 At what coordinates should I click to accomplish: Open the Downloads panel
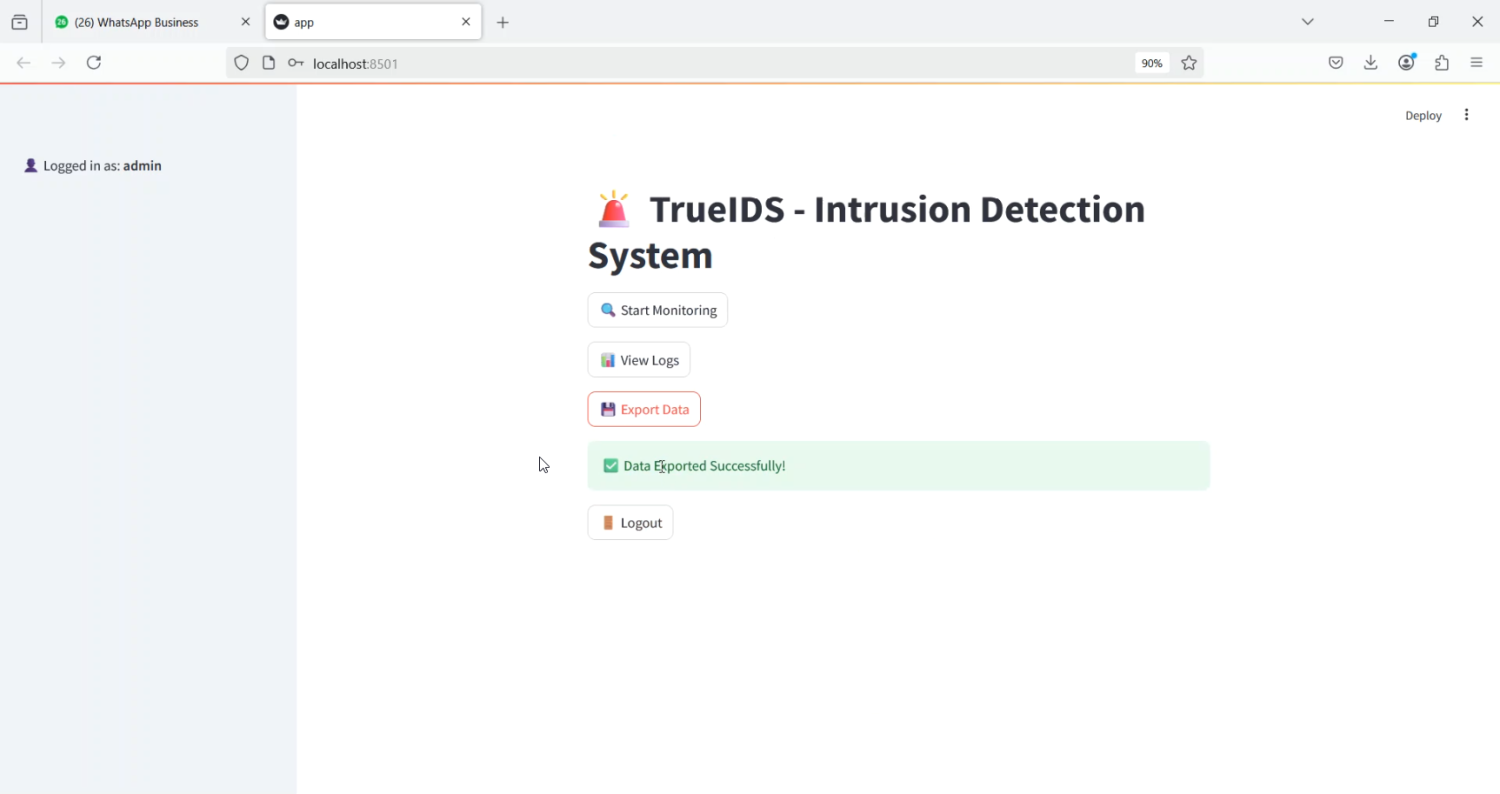pyautogui.click(x=1371, y=63)
